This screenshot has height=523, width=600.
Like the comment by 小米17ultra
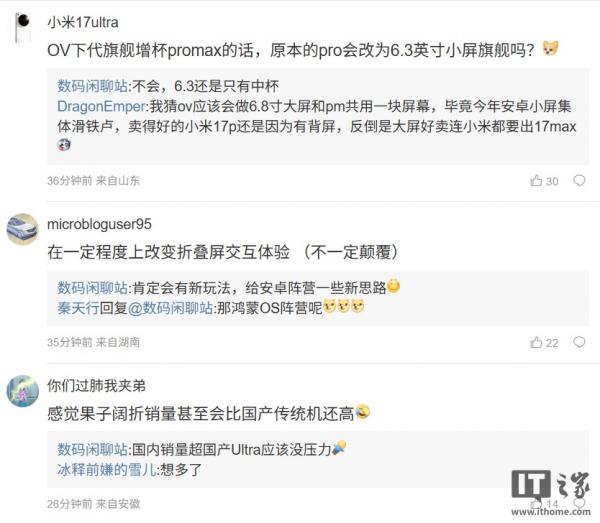543,181
